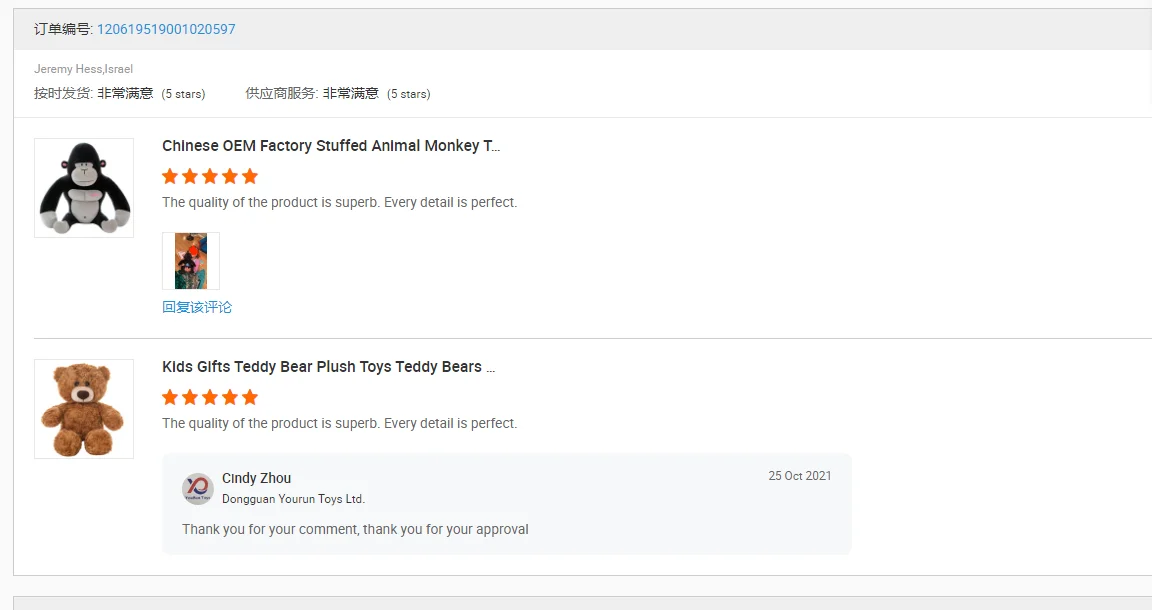Click the first star of teddy bear rating
The image size is (1152, 610).
(x=170, y=397)
